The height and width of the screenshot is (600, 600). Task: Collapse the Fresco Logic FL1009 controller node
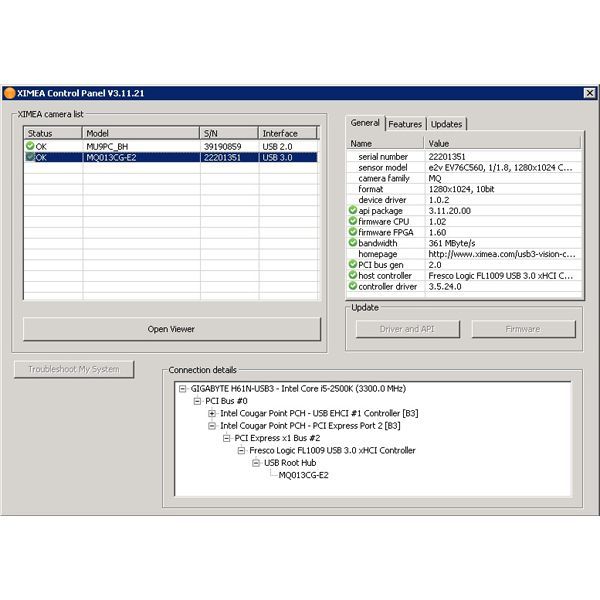pos(241,451)
